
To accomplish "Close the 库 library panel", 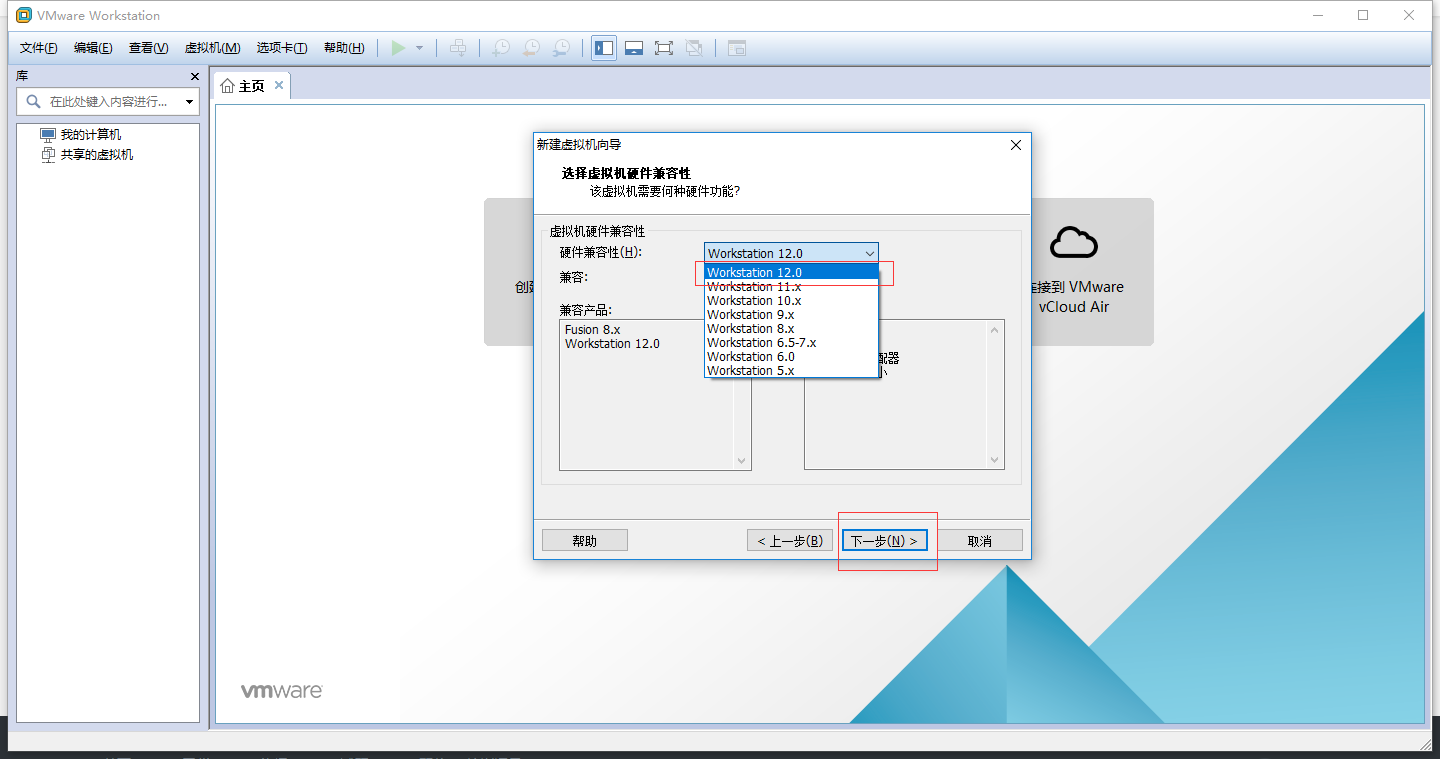I will coord(195,76).
